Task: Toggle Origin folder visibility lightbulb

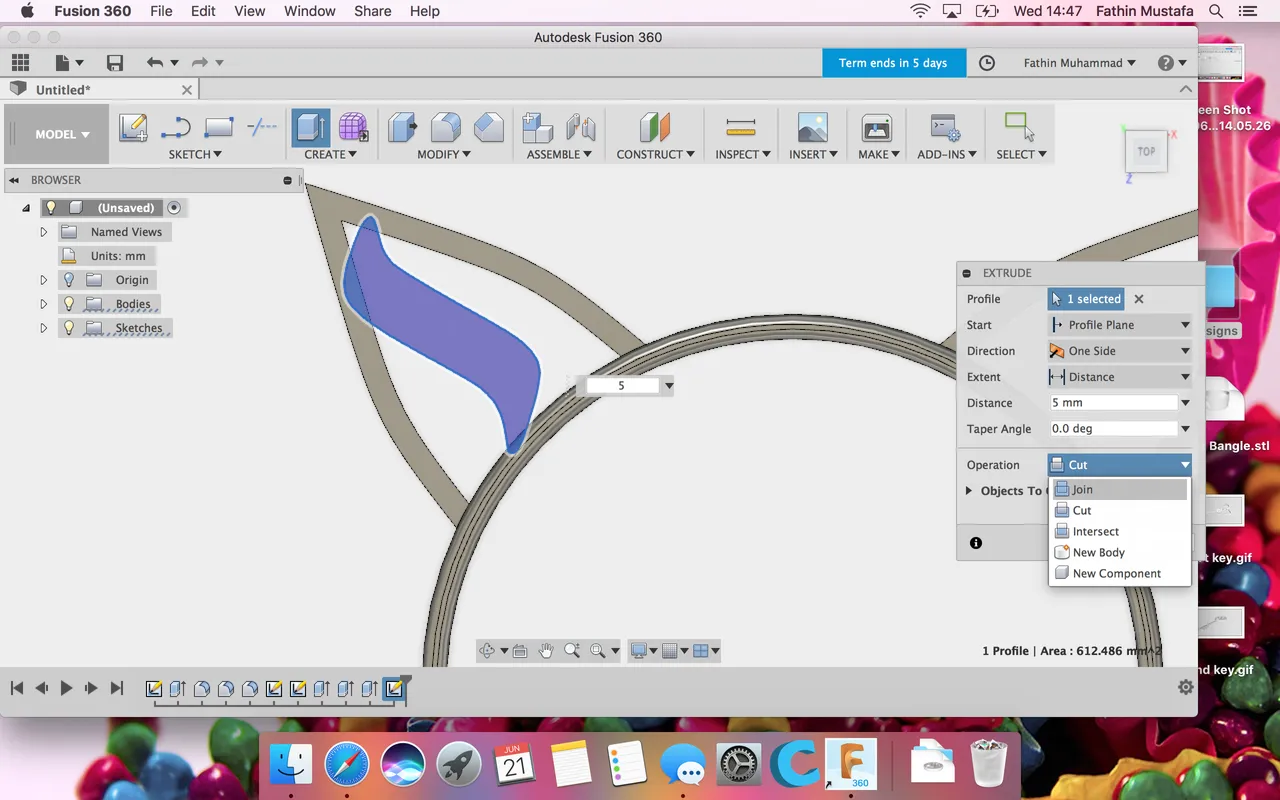Action: [x=69, y=280]
